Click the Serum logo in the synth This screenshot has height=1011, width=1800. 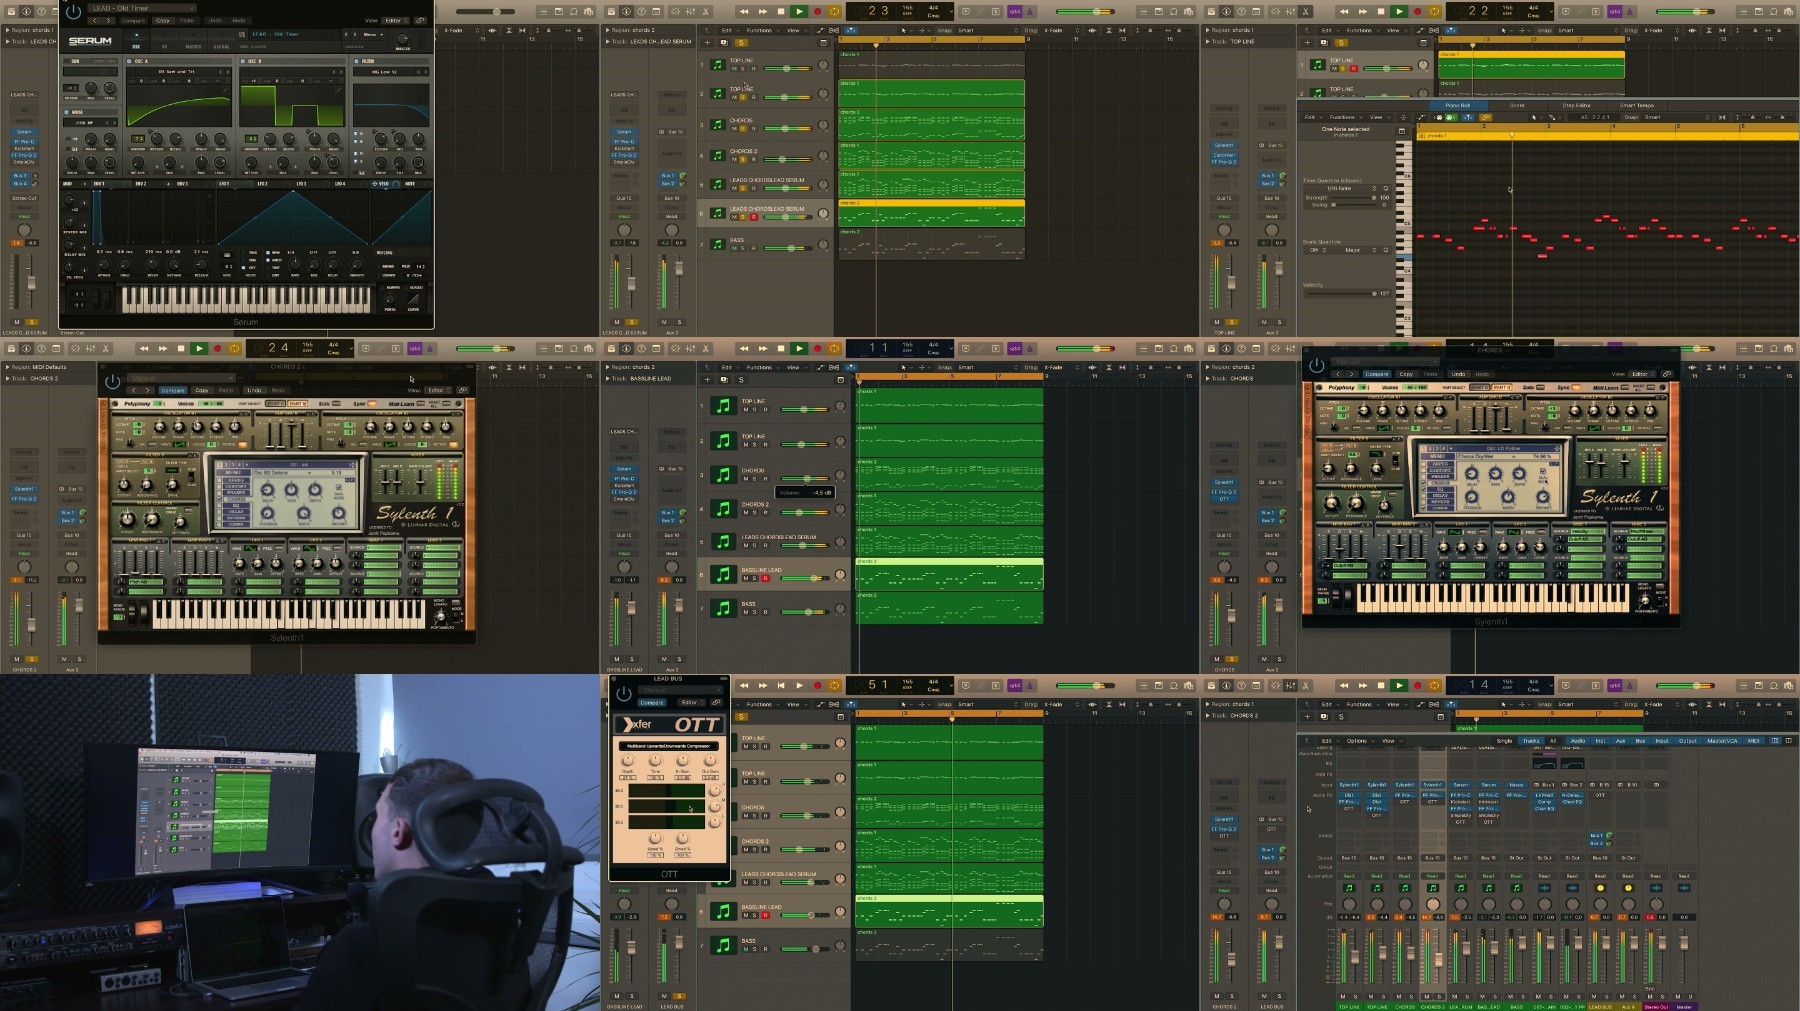[90, 41]
